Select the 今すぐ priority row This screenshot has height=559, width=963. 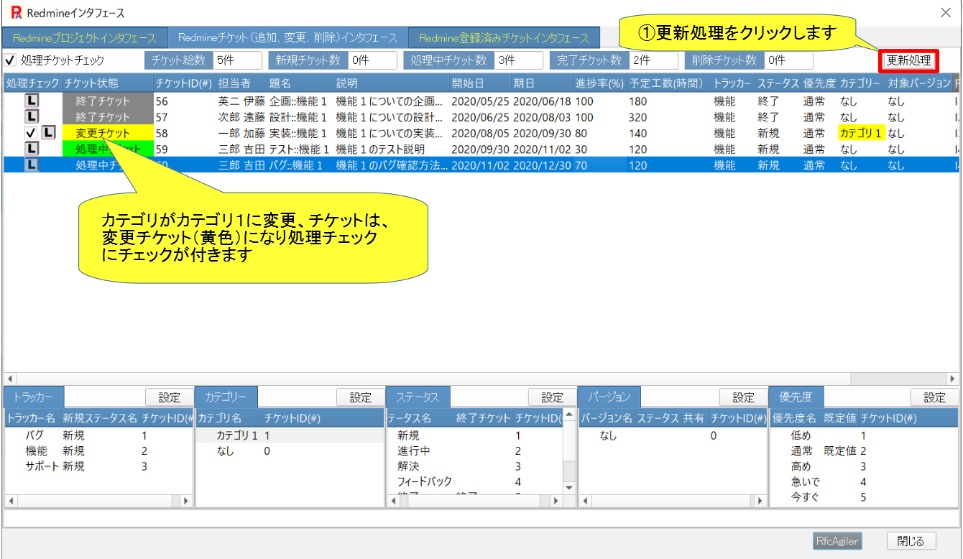tap(864, 498)
